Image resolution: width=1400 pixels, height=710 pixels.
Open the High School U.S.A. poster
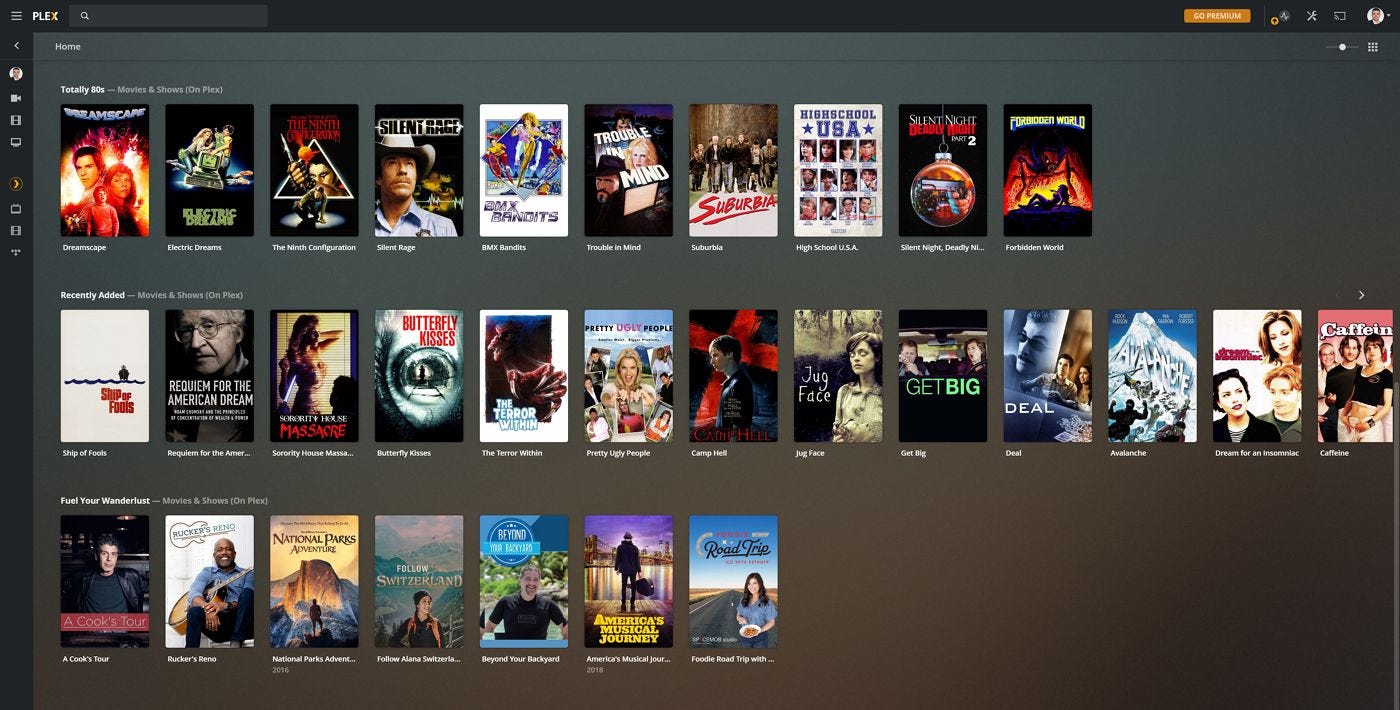pyautogui.click(x=838, y=170)
